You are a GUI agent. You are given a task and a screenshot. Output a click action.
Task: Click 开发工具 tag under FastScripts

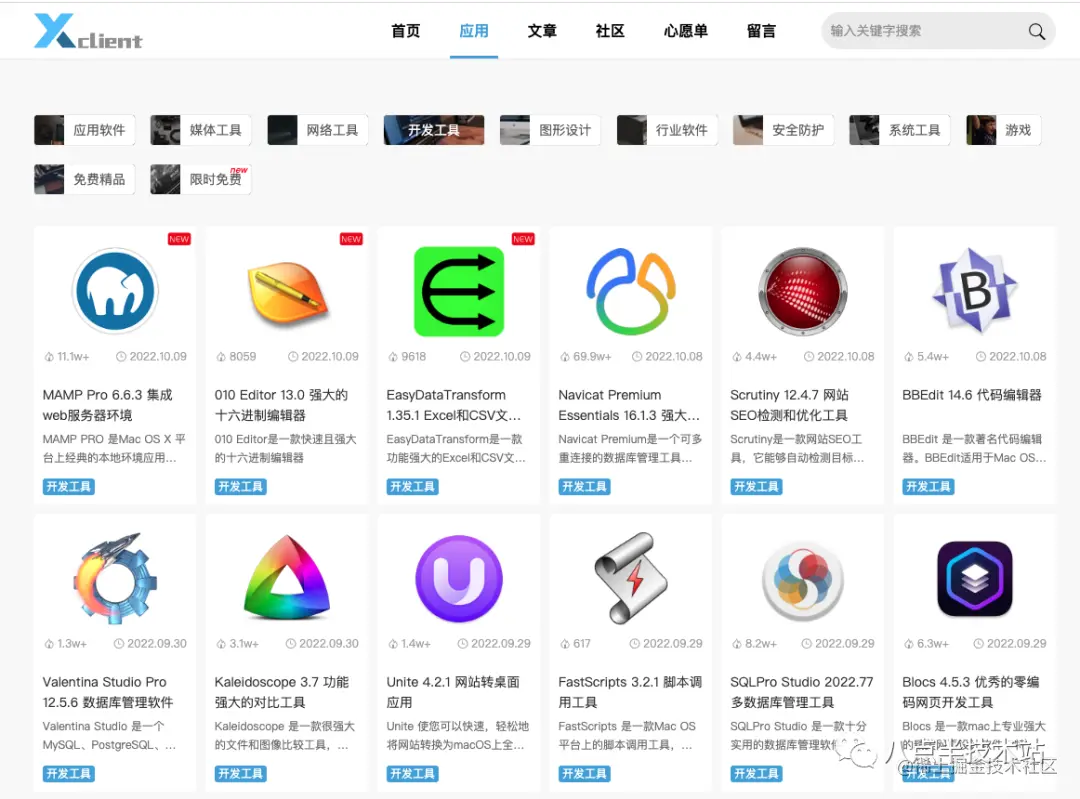click(x=584, y=774)
